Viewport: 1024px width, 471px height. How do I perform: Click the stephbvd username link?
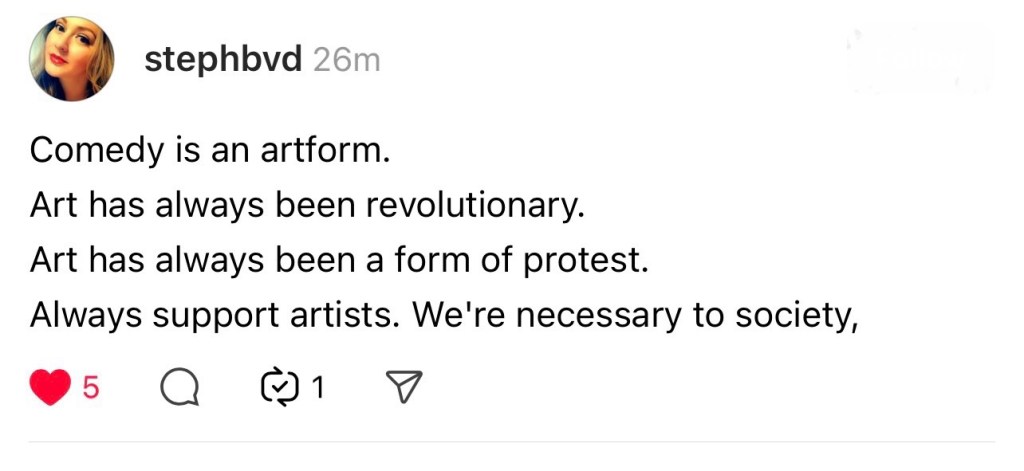(x=223, y=59)
